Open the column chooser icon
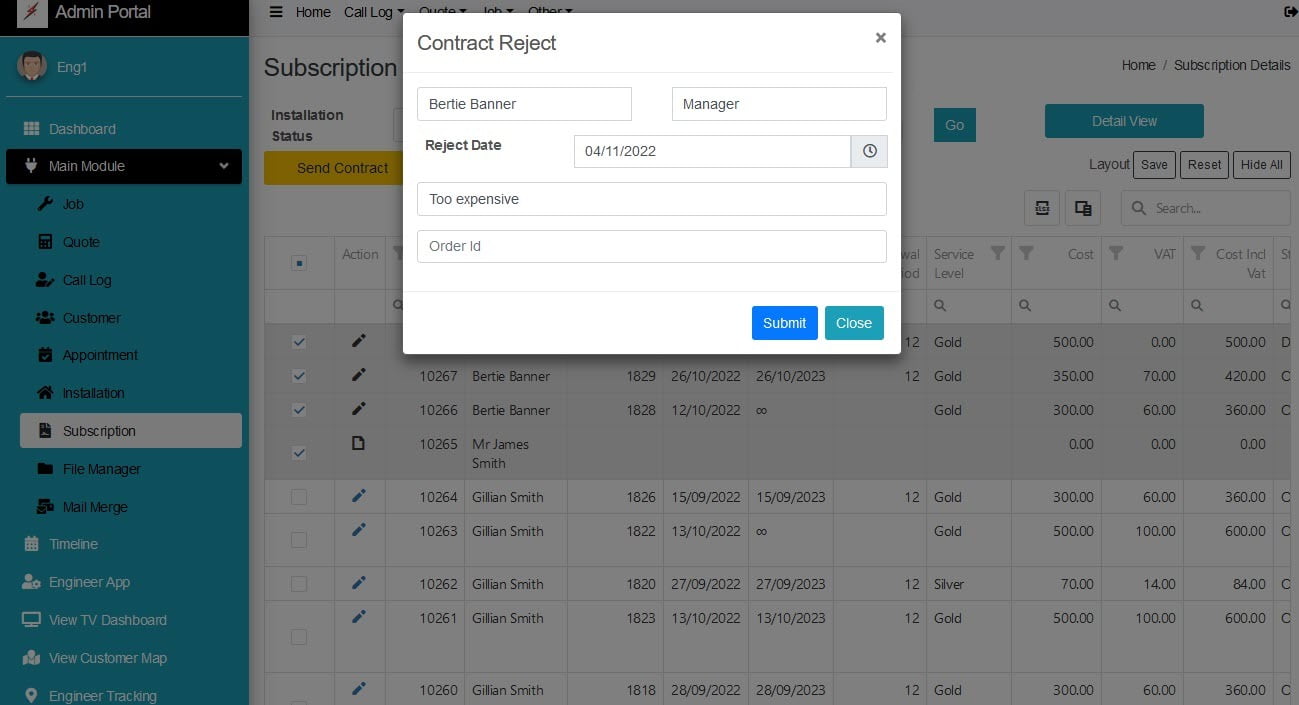 coord(1082,208)
